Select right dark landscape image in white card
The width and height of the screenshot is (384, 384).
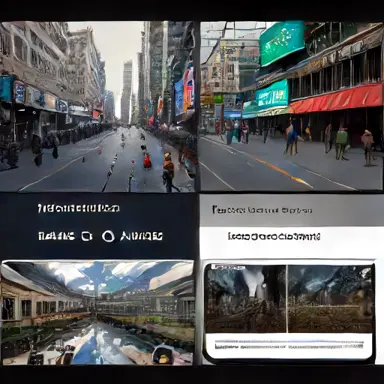pos(330,299)
